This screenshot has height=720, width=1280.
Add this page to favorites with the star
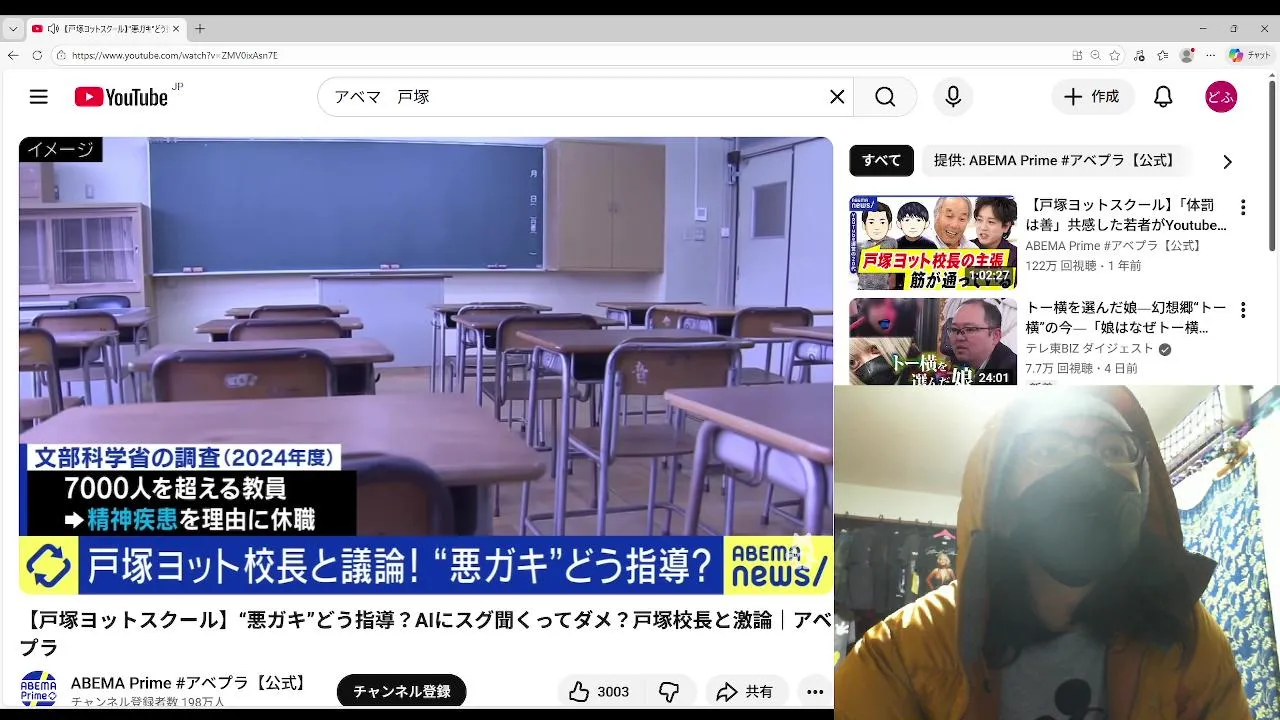click(1115, 55)
